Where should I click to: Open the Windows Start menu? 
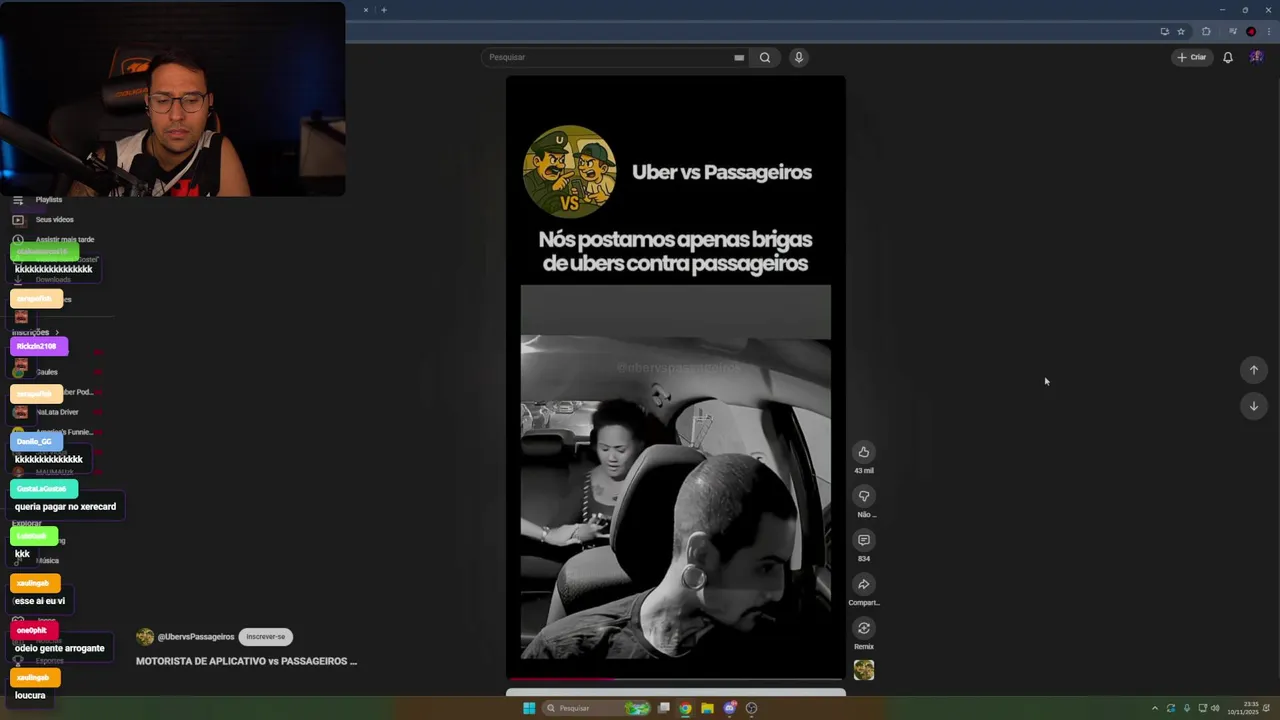(529, 708)
